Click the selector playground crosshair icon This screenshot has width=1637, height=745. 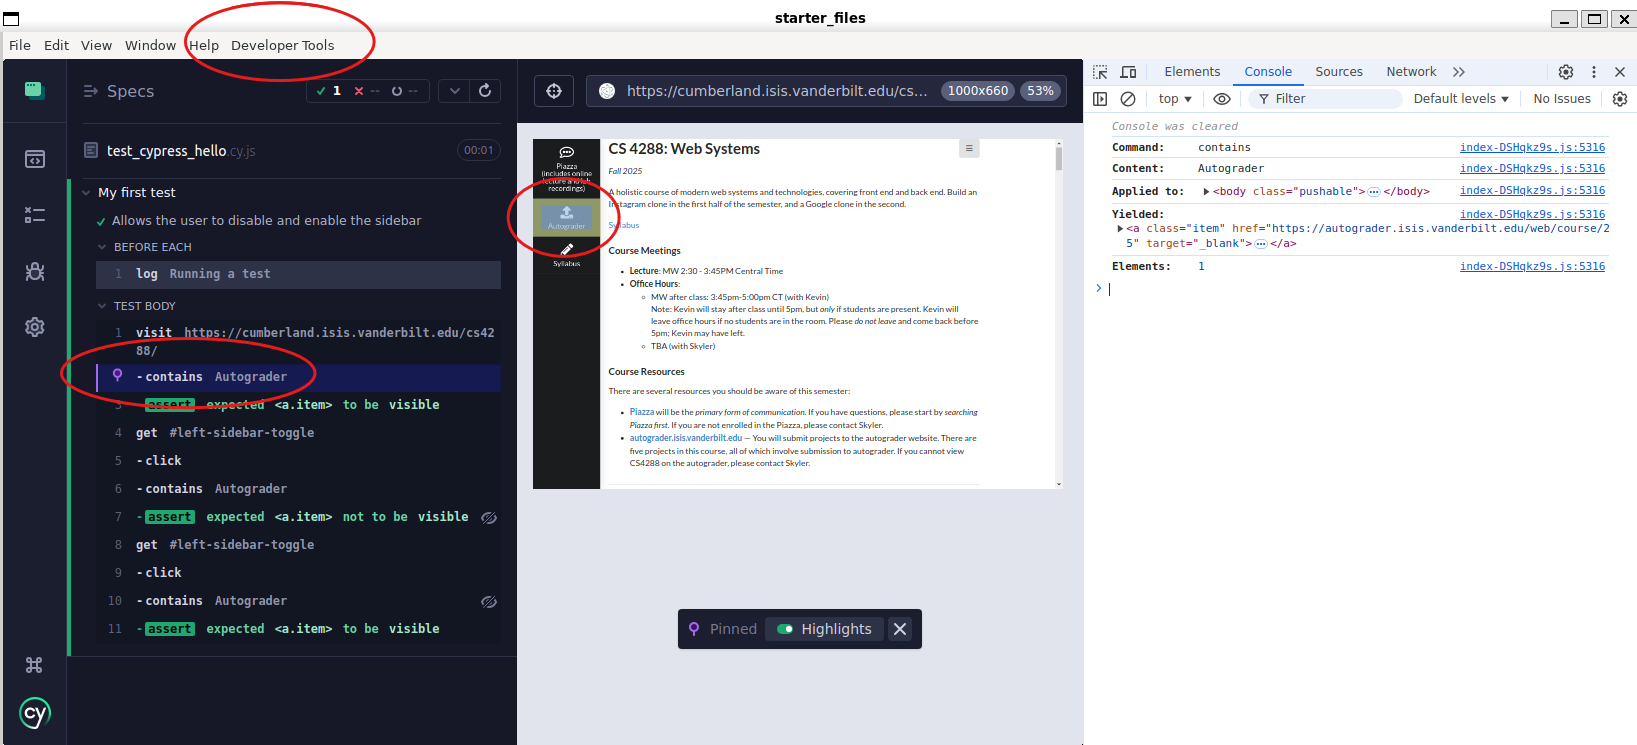(x=554, y=91)
